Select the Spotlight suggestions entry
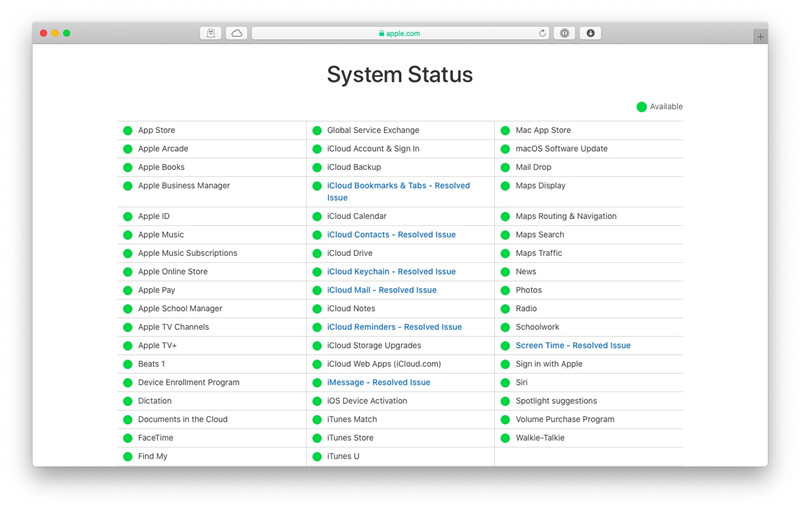This screenshot has height=509, width=800. pos(556,401)
